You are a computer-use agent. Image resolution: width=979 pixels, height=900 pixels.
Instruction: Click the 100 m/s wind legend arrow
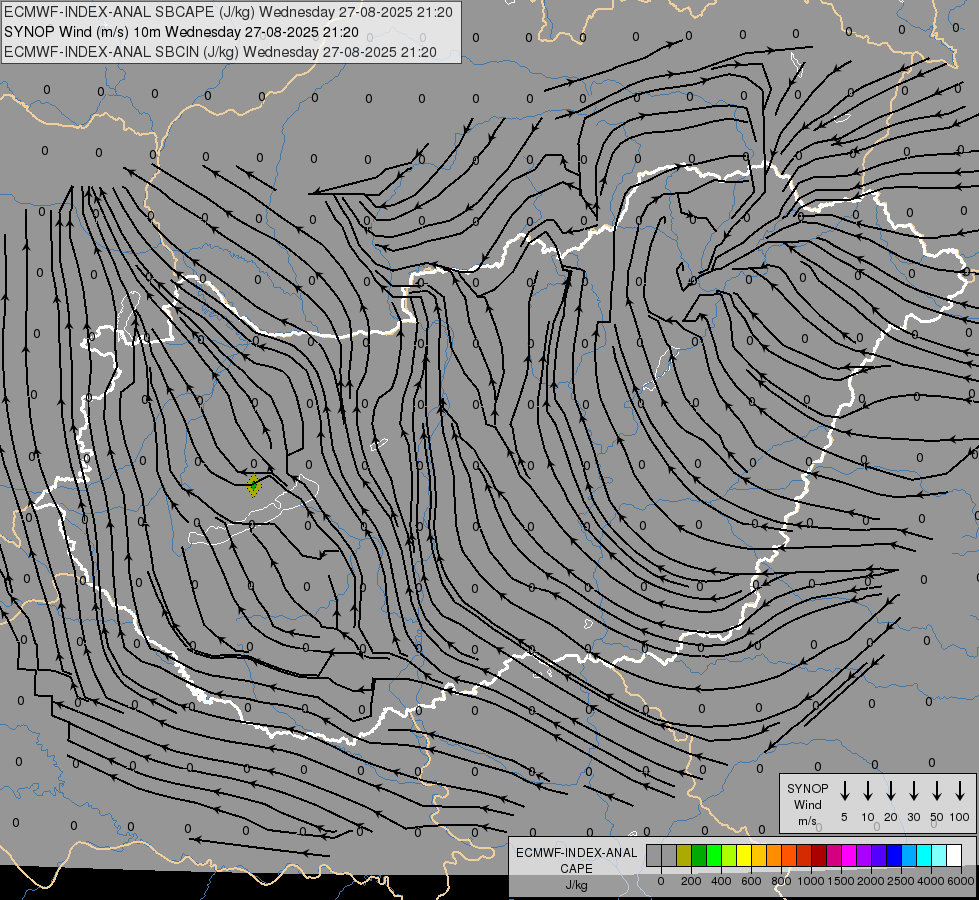tap(960, 791)
